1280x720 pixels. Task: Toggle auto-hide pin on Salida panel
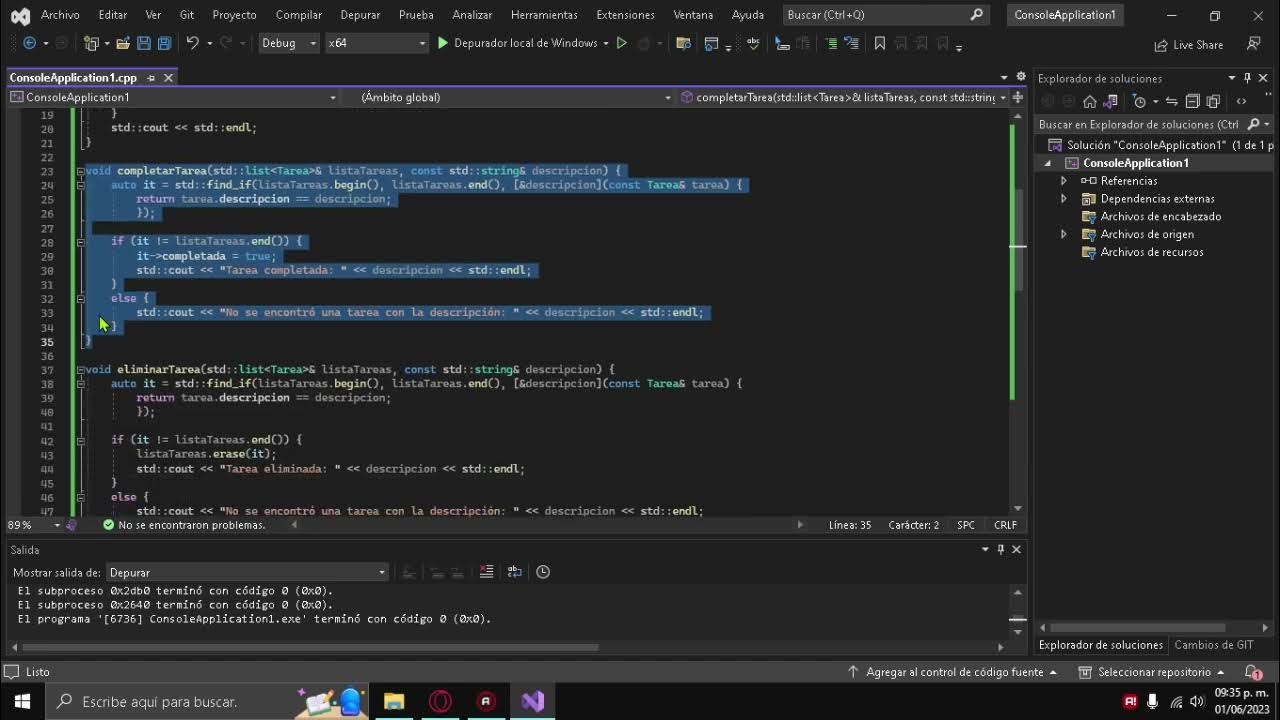point(1000,549)
